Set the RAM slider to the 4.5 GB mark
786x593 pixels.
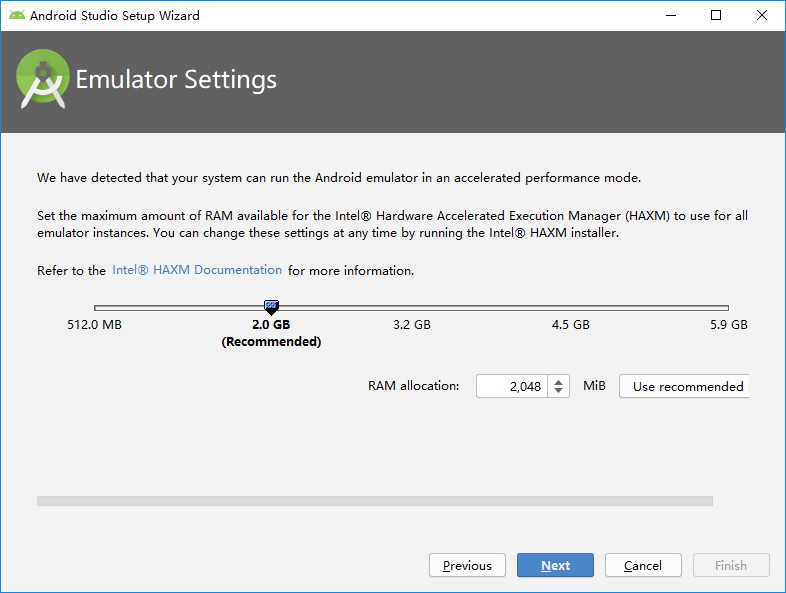[570, 308]
